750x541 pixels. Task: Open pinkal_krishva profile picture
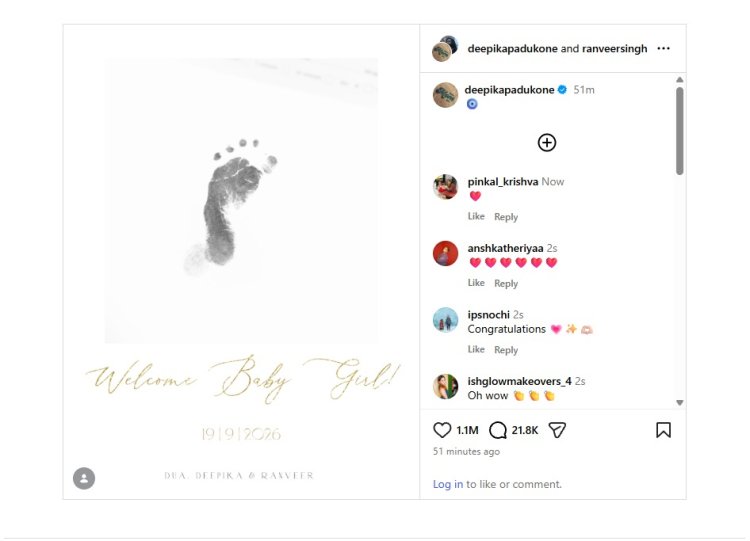click(445, 187)
